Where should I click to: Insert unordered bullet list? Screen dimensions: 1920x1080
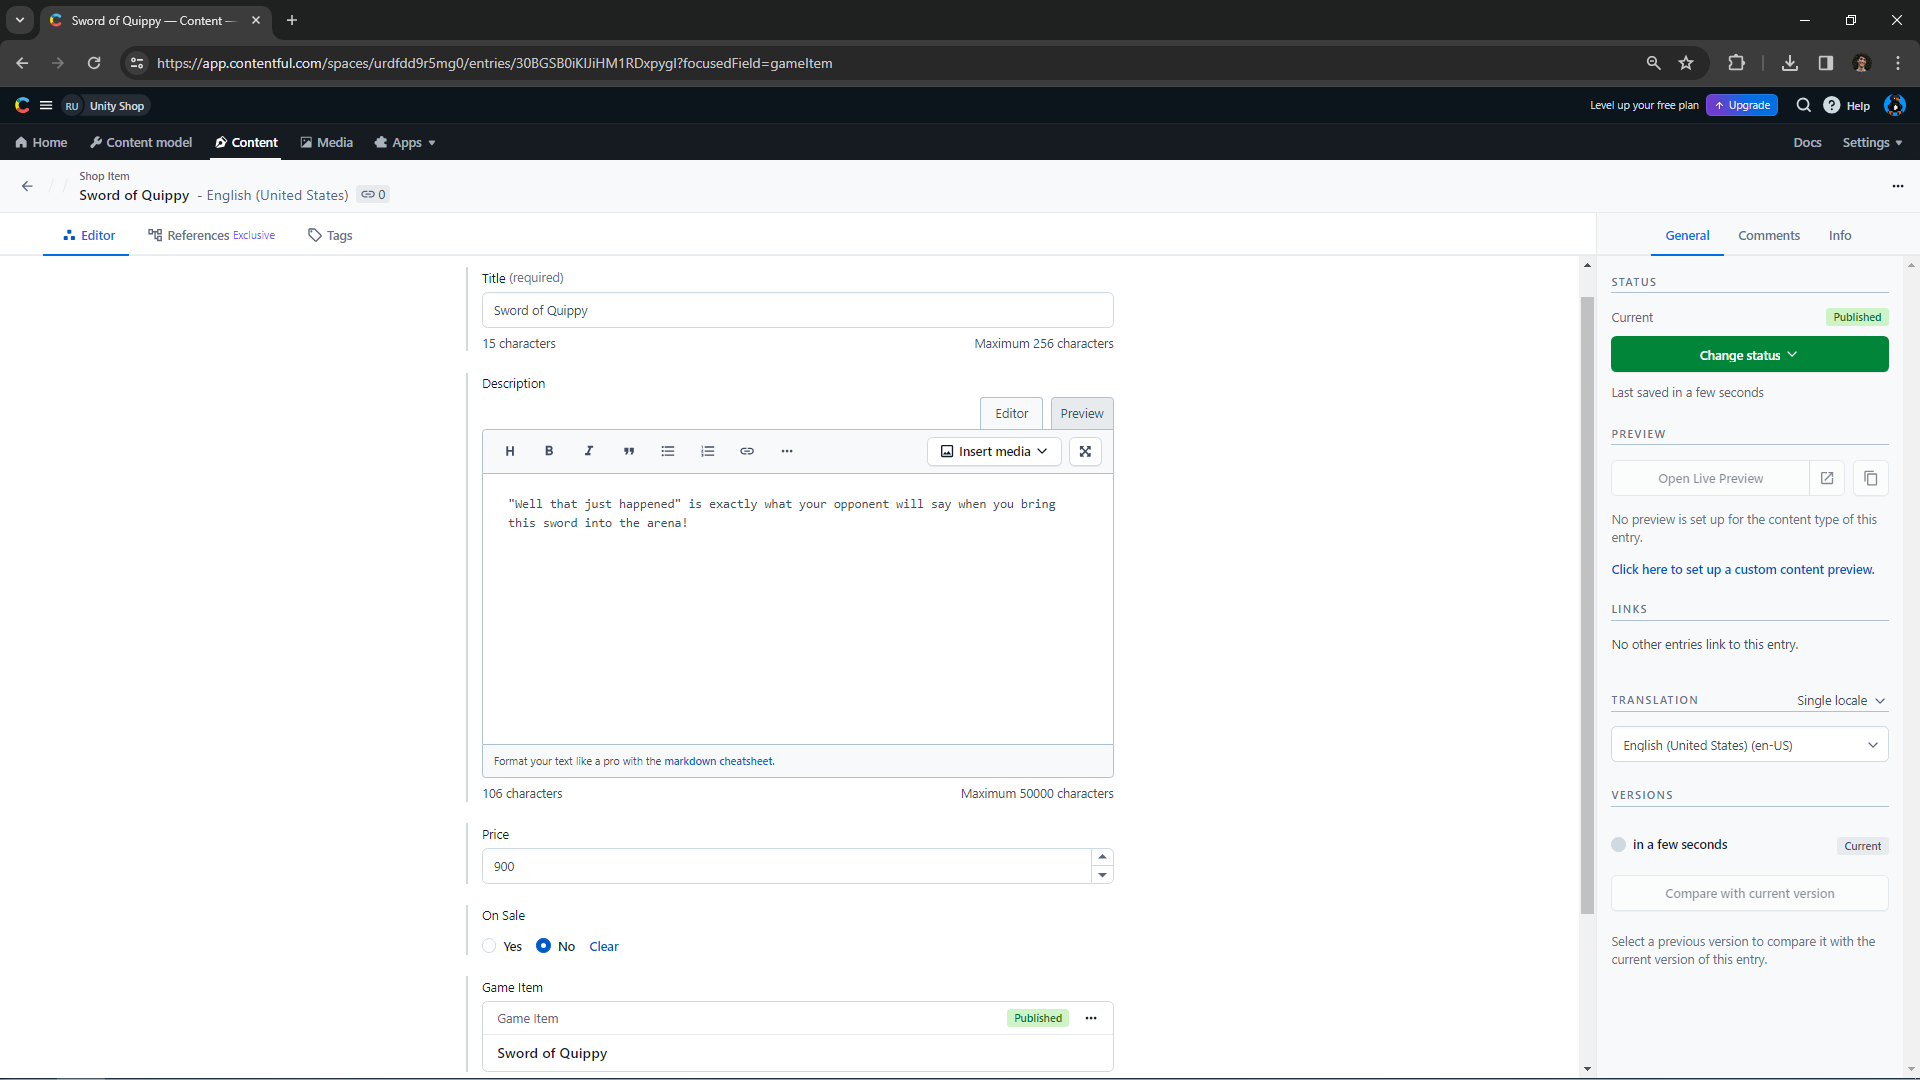(x=668, y=451)
